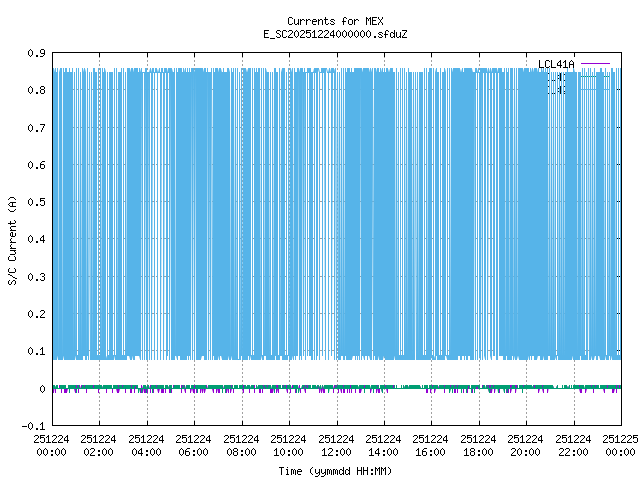The image size is (640, 480).
Task: Click the 251225 00:00 x-axis tick label
Action: (620, 445)
